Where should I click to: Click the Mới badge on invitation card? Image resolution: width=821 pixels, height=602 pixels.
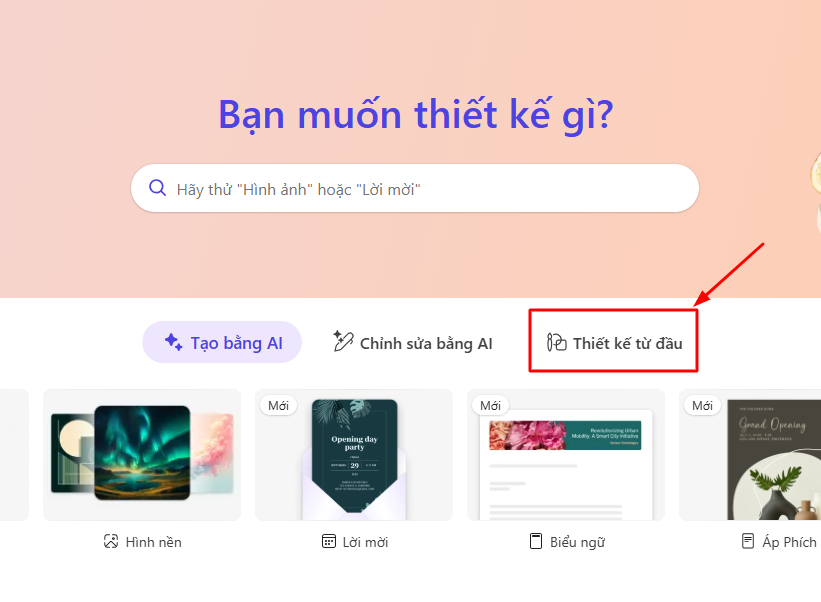[x=279, y=406]
